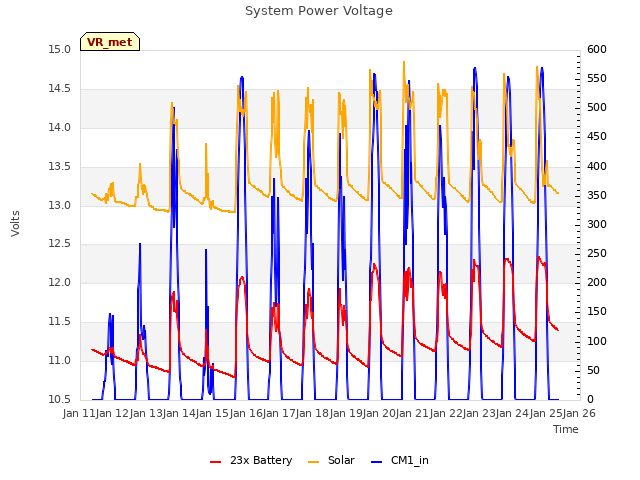Click the VR_met annotation label
640x480 pixels.
[110, 42]
